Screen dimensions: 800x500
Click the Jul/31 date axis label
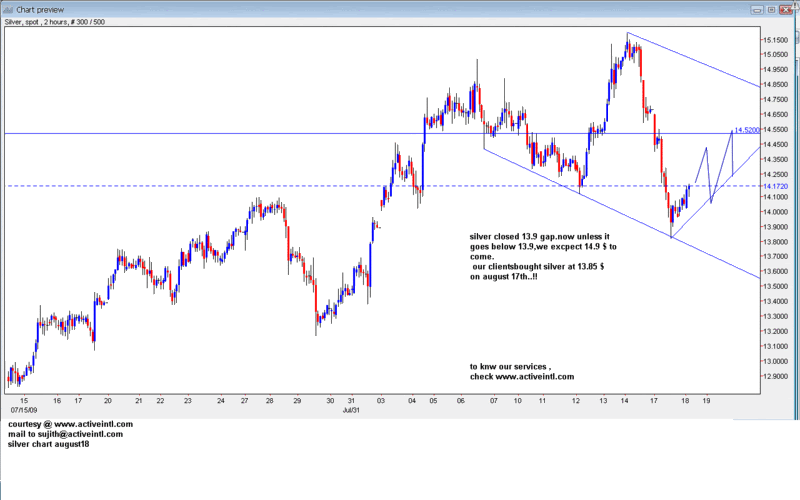click(351, 409)
